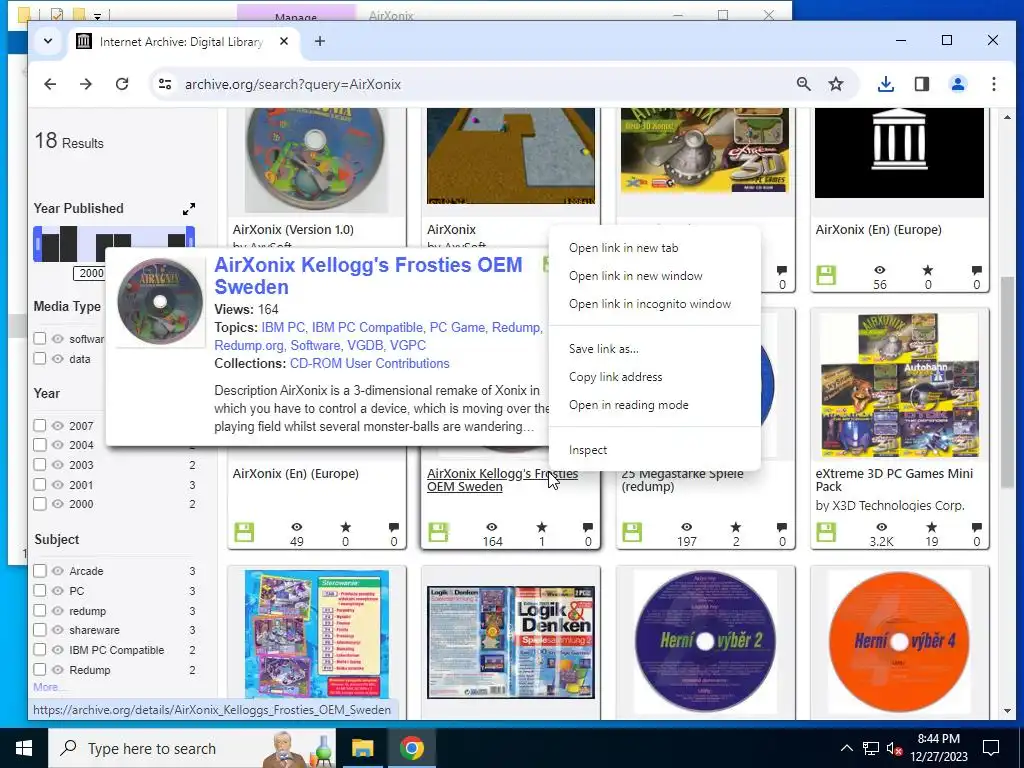1024x768 pixels.
Task: Open Logik & Denken cover thumbnail
Action: 511,642
